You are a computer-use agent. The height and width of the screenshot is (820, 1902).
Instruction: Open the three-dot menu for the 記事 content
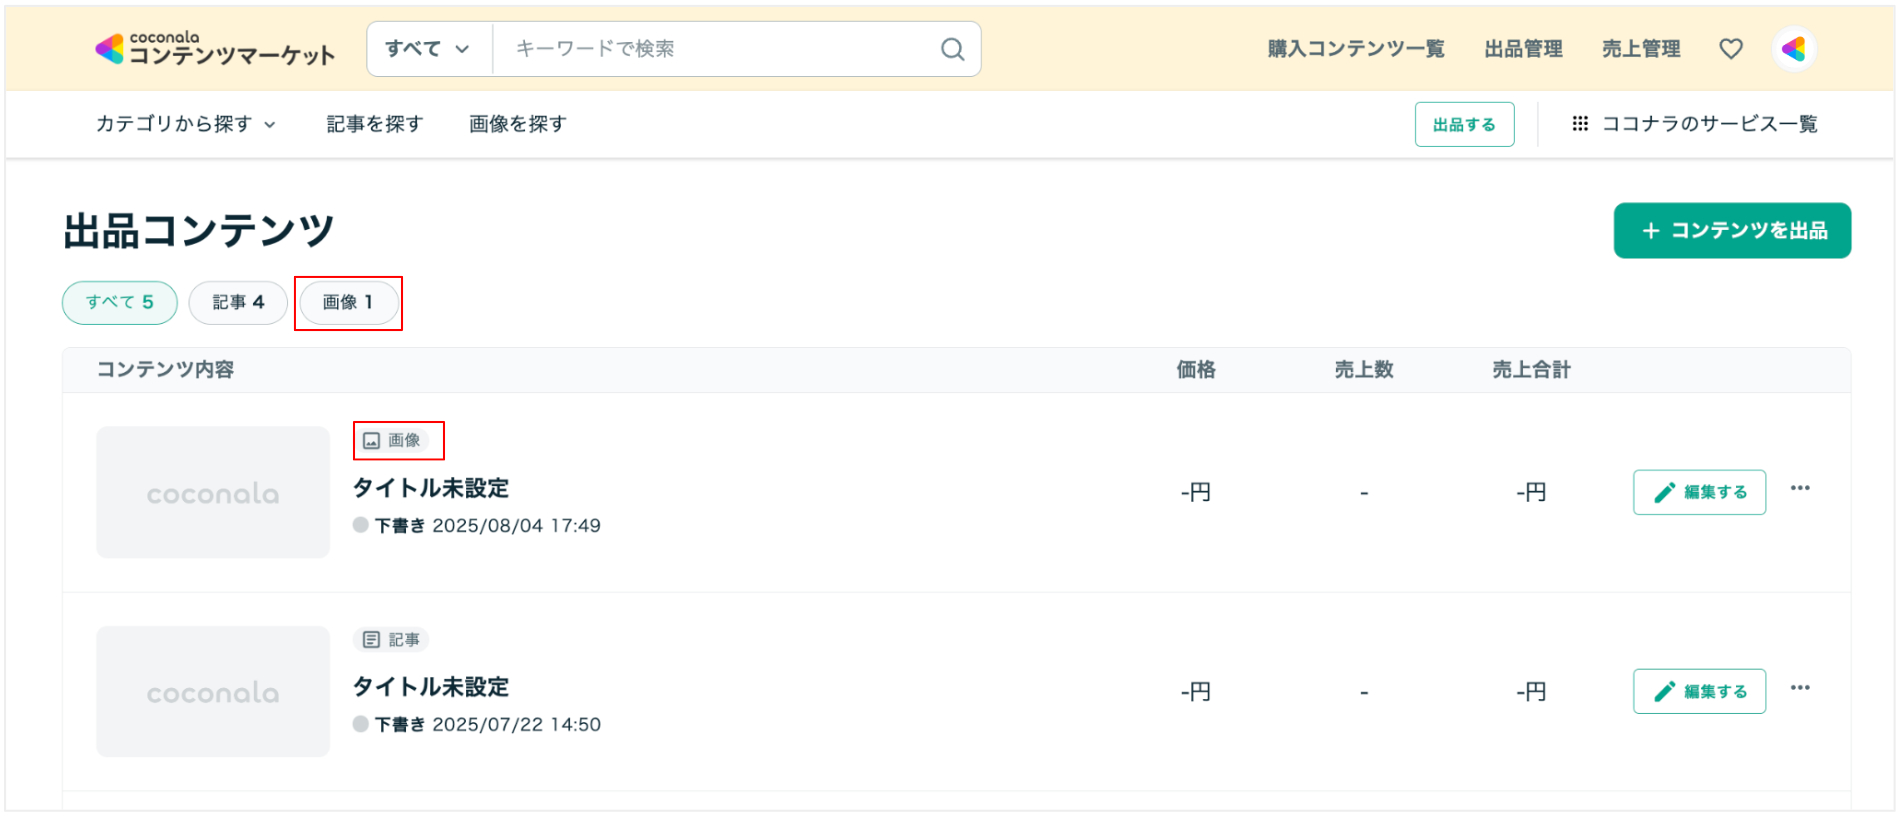click(1801, 687)
